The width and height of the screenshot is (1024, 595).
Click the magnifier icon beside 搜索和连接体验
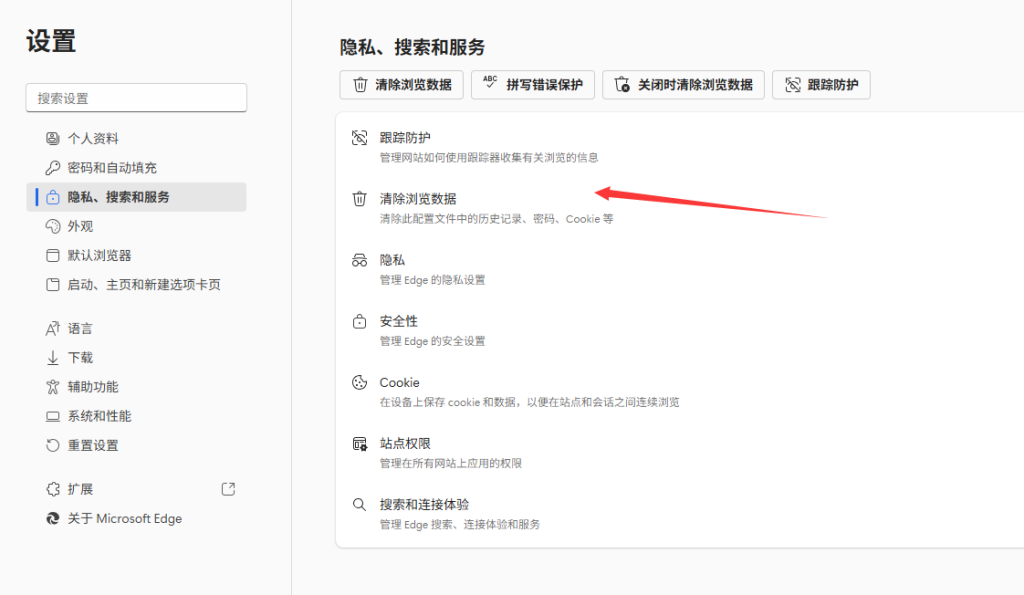[x=359, y=505]
